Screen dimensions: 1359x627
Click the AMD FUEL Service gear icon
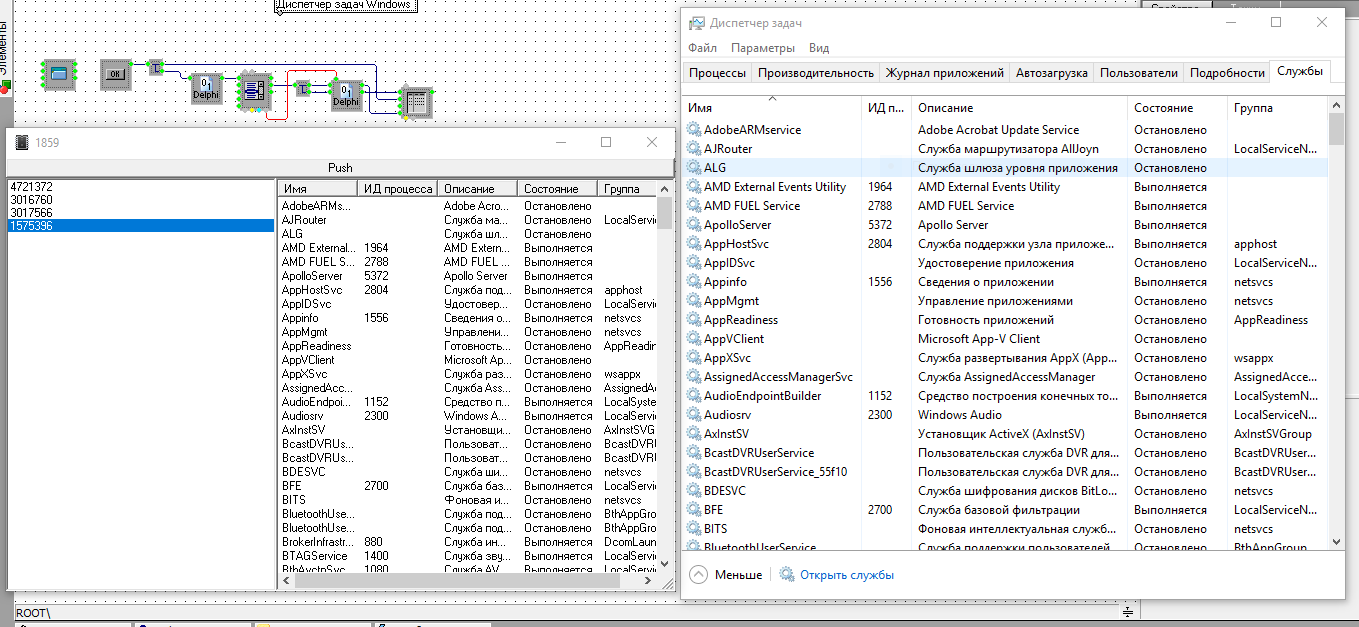click(694, 206)
